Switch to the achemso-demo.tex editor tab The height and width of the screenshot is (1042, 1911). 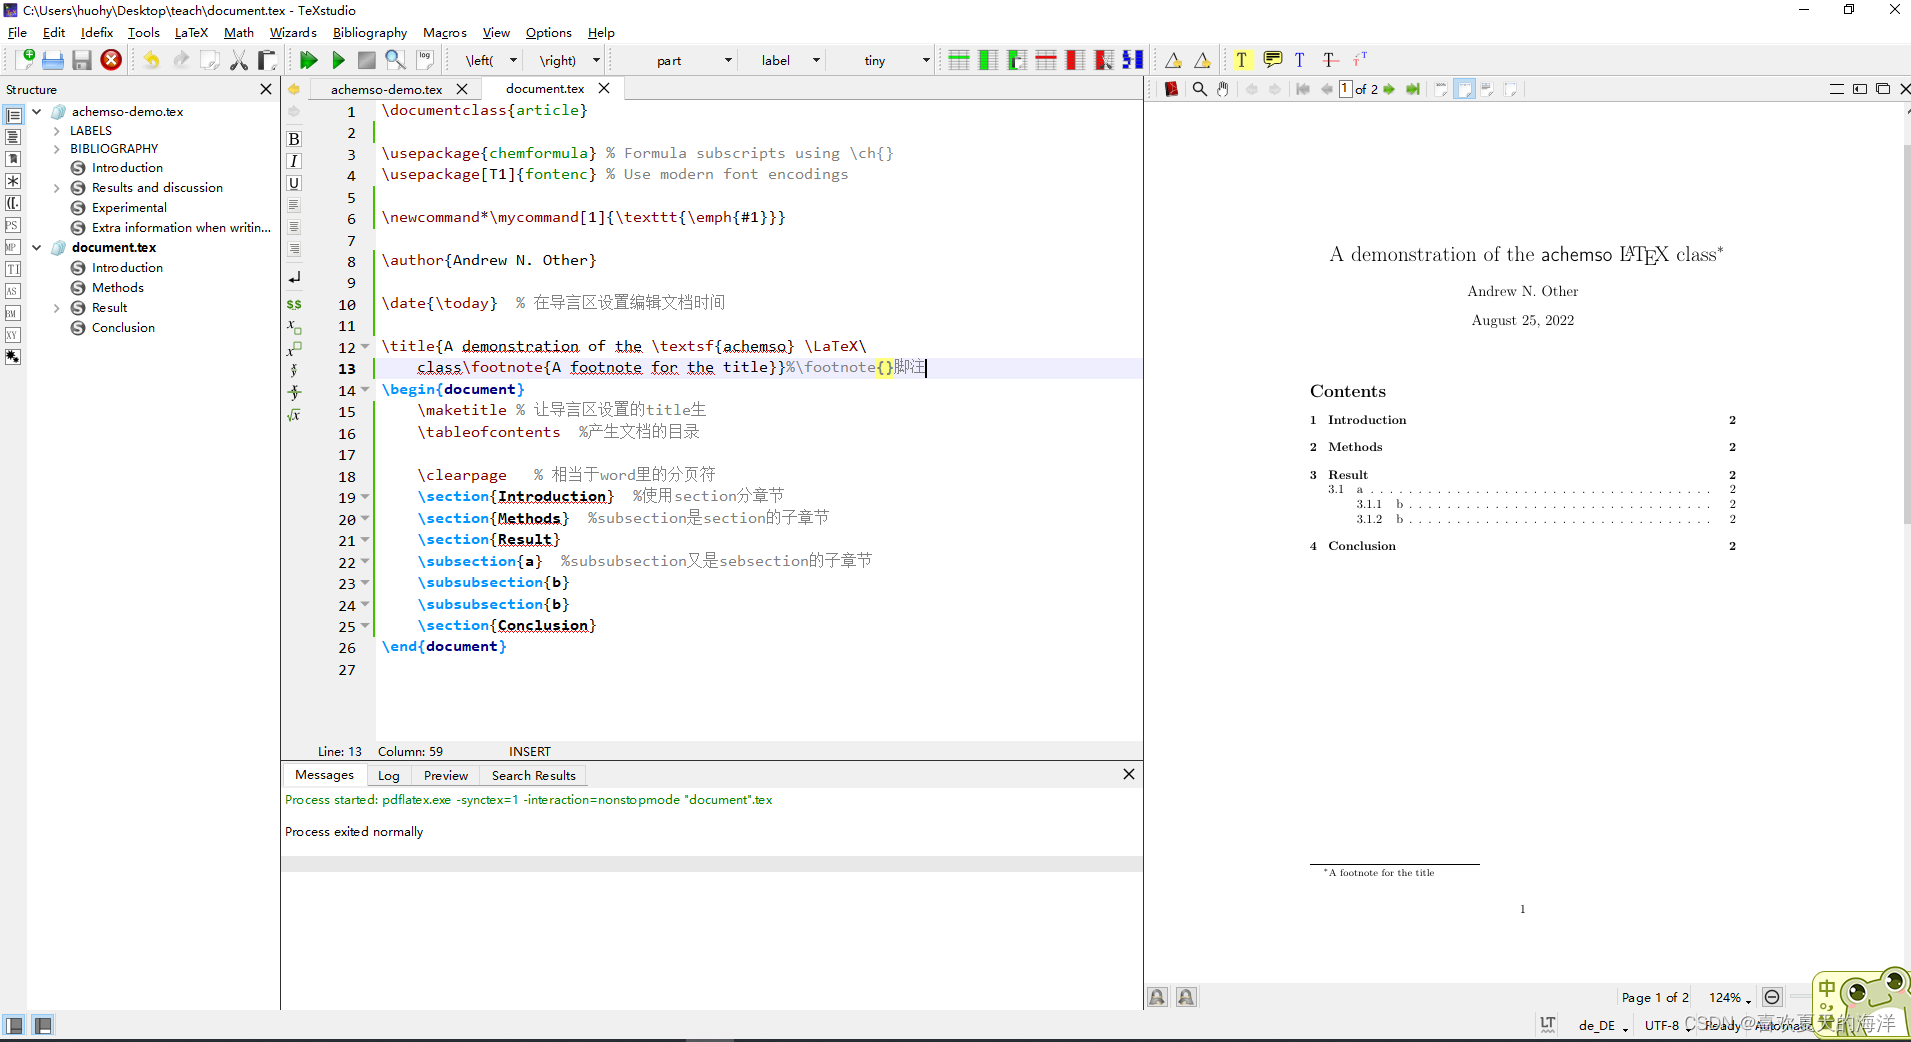[x=387, y=89]
